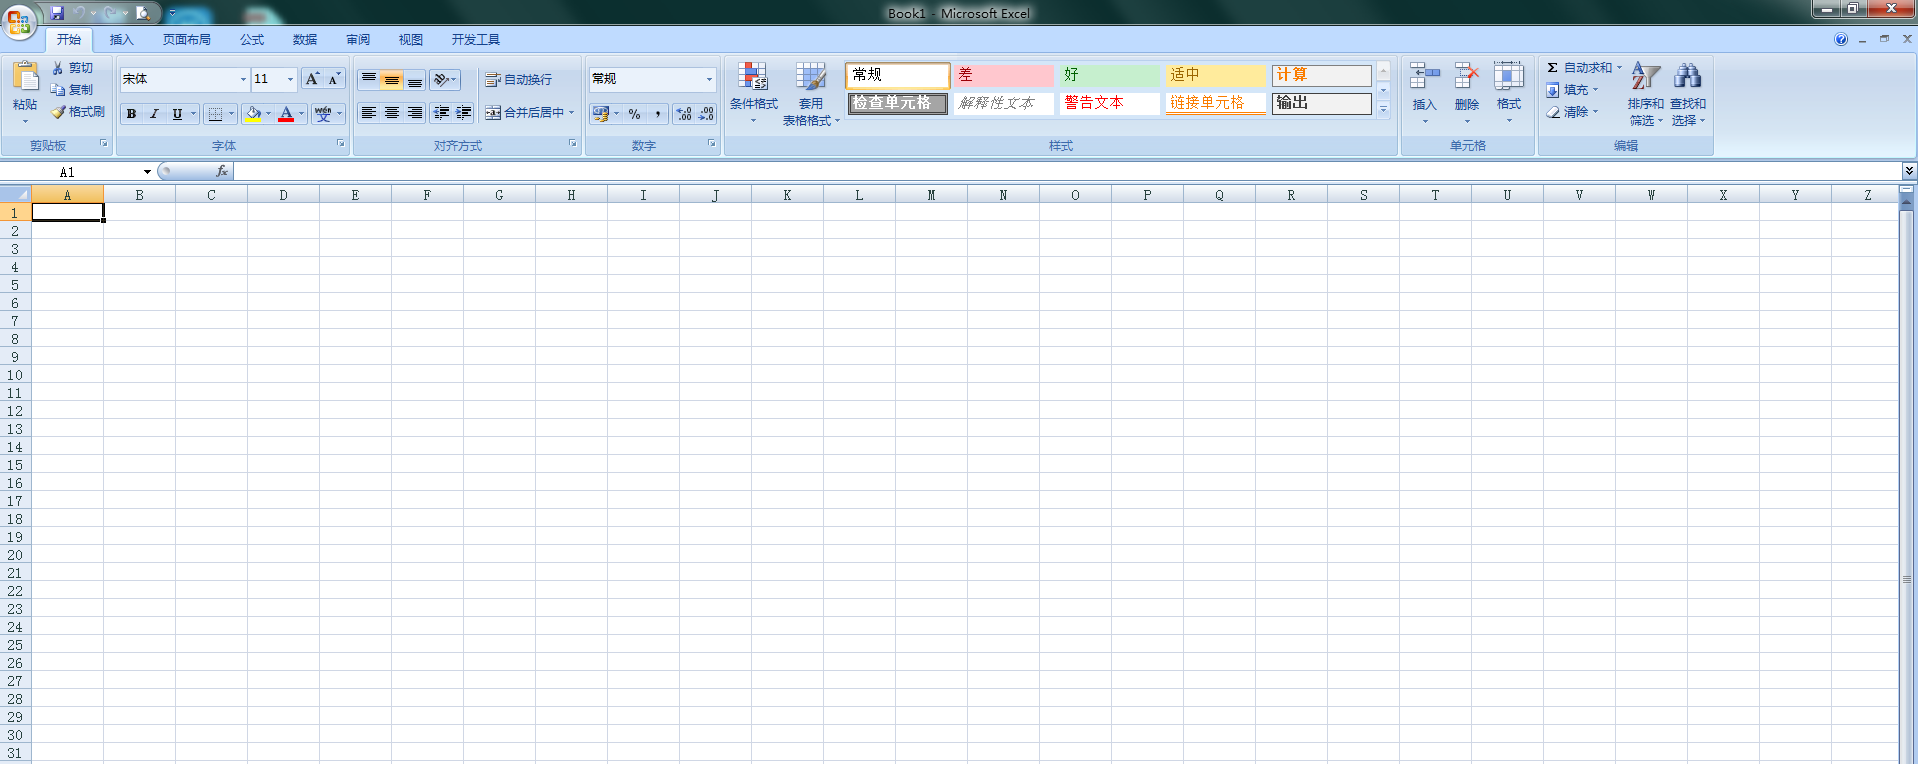The image size is (1918, 764).
Task: Apply the 警告文本 cell style
Action: click(1109, 103)
